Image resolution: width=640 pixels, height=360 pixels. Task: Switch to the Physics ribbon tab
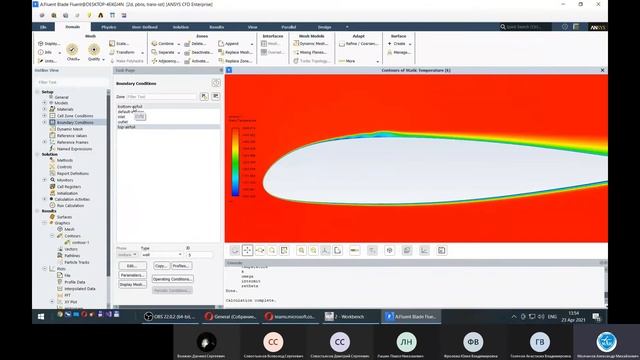[x=109, y=27]
